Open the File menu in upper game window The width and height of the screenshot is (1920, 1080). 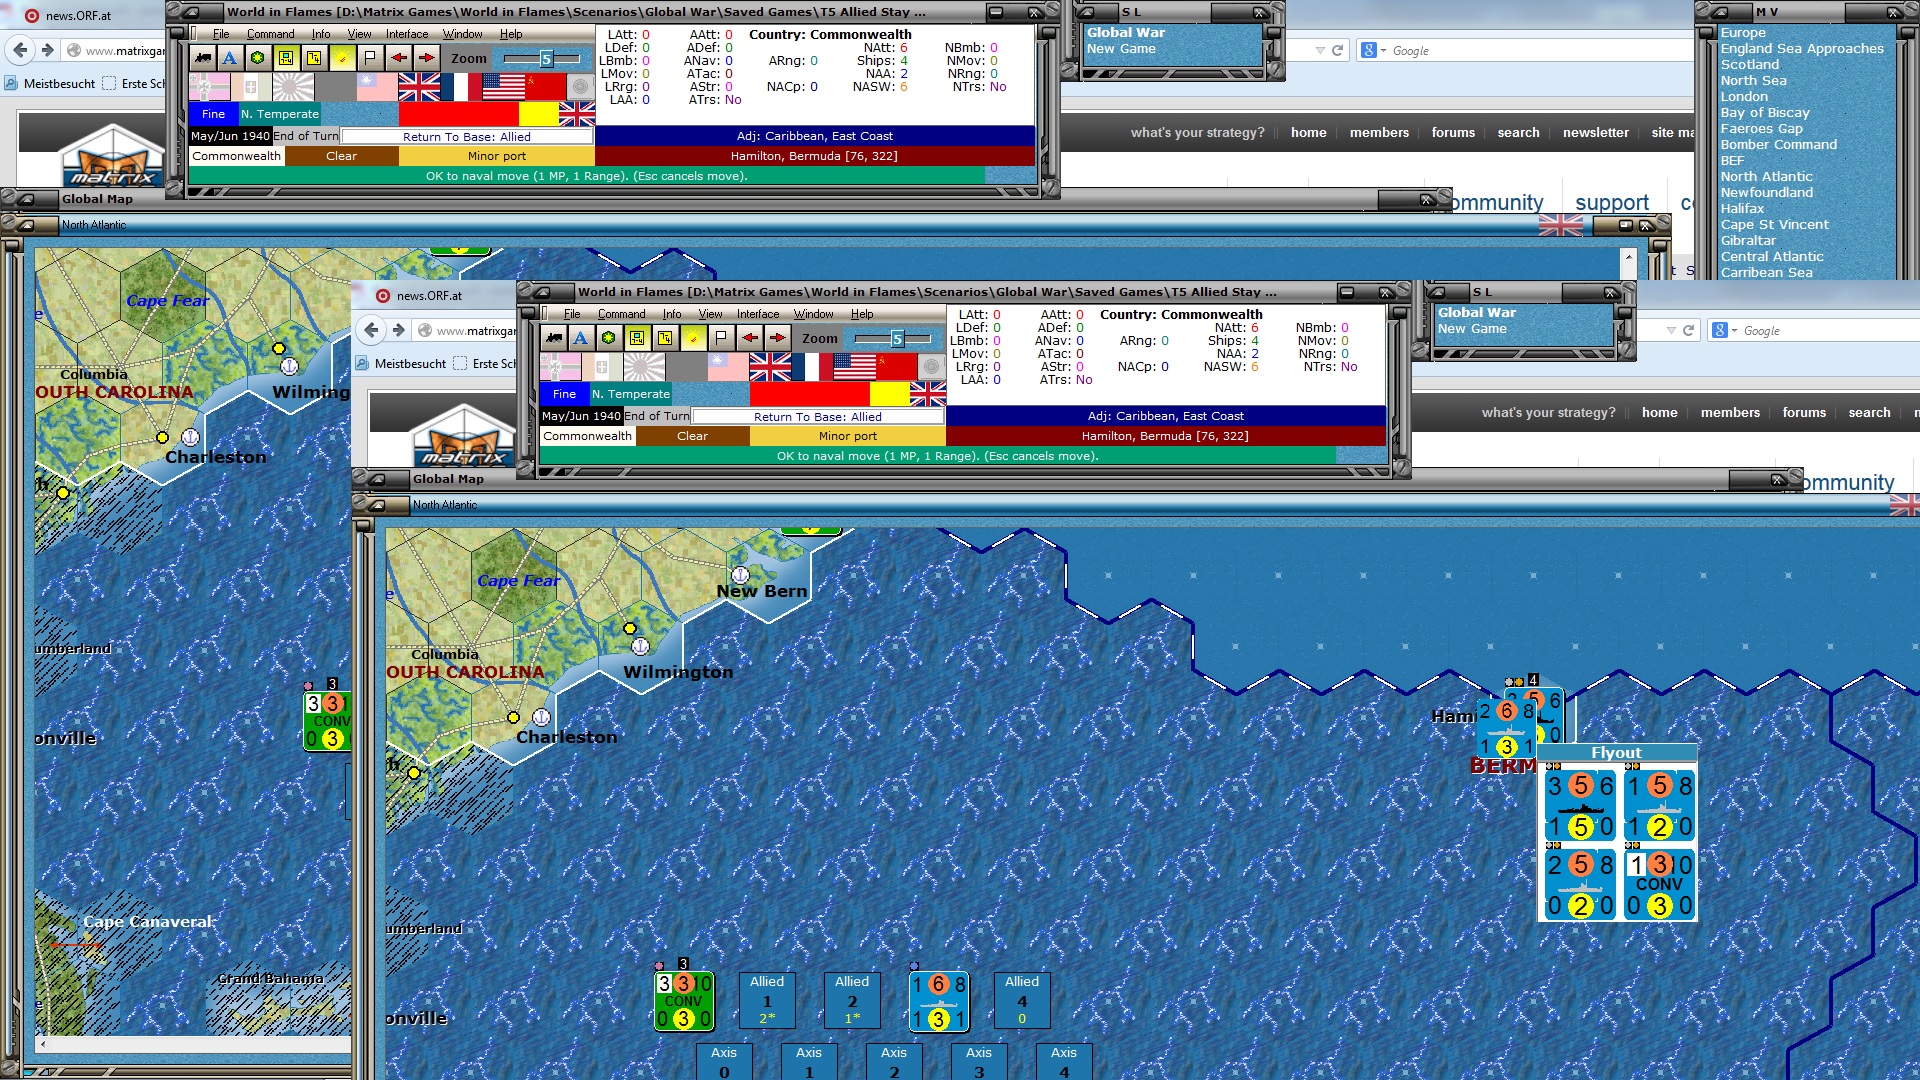pyautogui.click(x=221, y=34)
